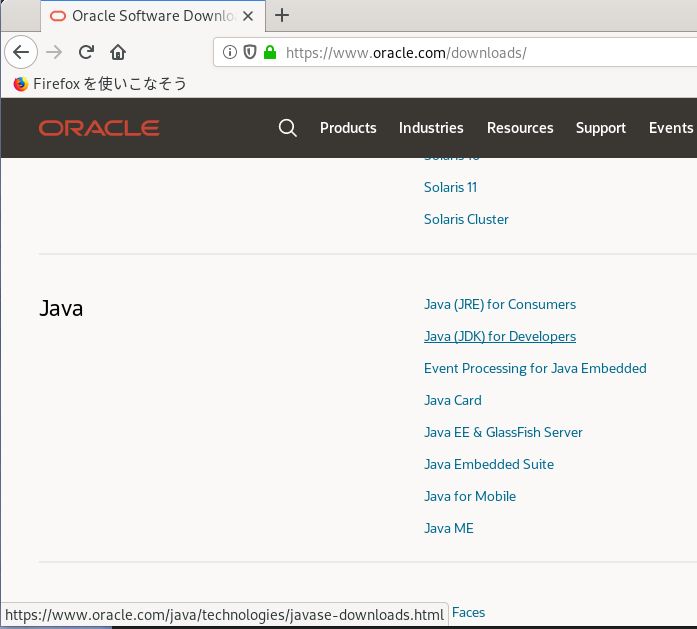Click the green padlock security icon

click(270, 52)
